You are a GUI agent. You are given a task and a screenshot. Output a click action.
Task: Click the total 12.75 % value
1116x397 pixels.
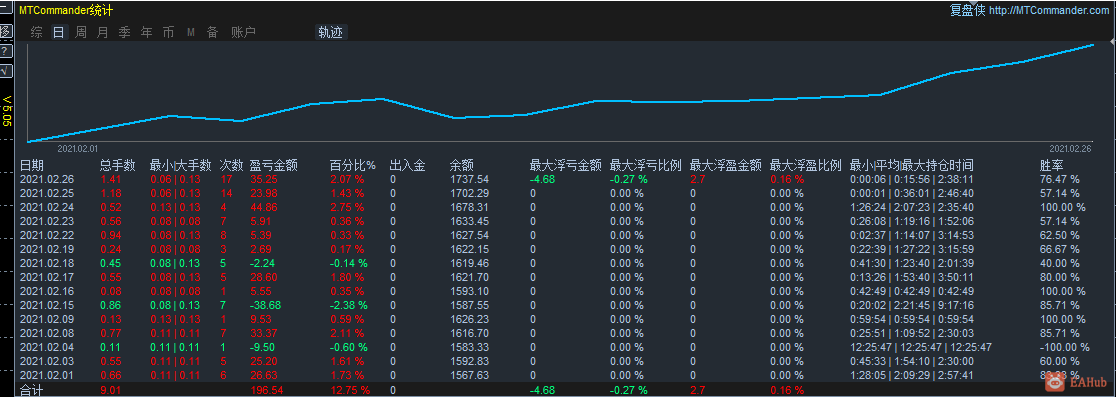pyautogui.click(x=350, y=390)
